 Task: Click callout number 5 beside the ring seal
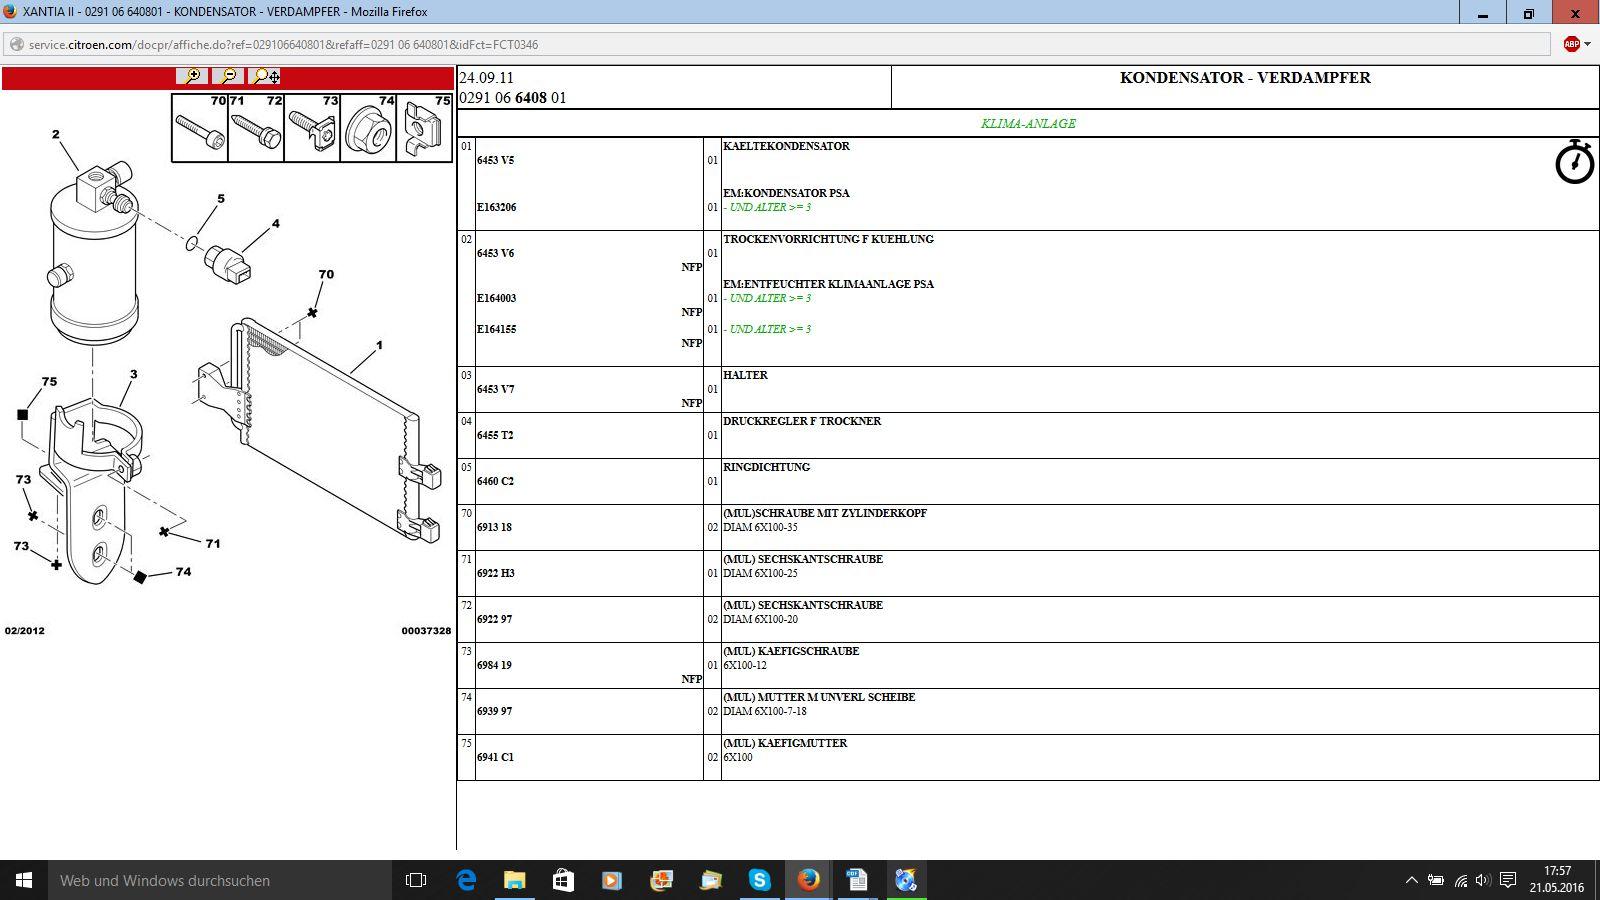221,198
